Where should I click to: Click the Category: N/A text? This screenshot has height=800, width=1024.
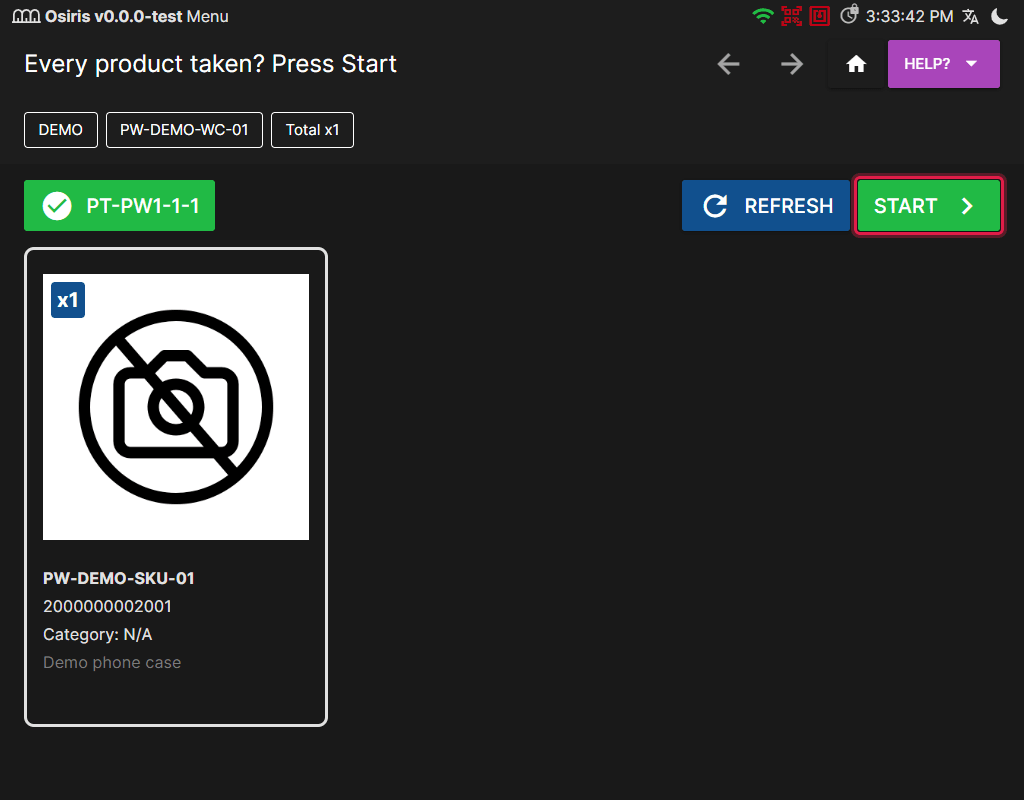97,635
